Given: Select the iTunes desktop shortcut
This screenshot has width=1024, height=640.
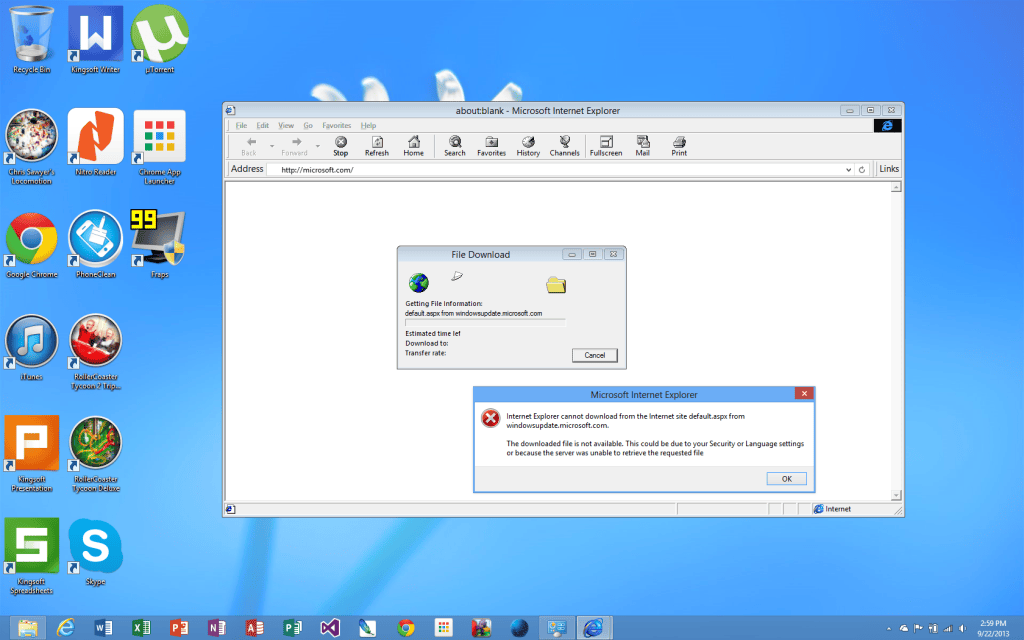Looking at the screenshot, I should click(31, 347).
